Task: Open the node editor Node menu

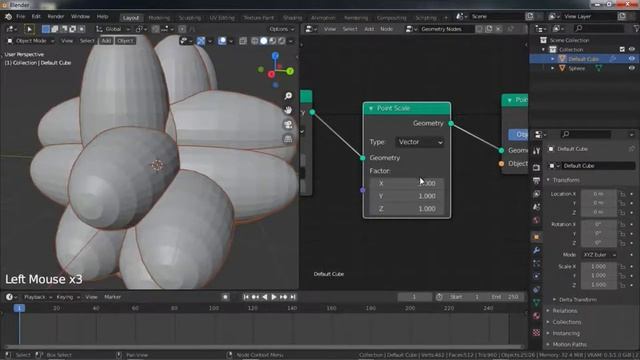Action: click(387, 29)
